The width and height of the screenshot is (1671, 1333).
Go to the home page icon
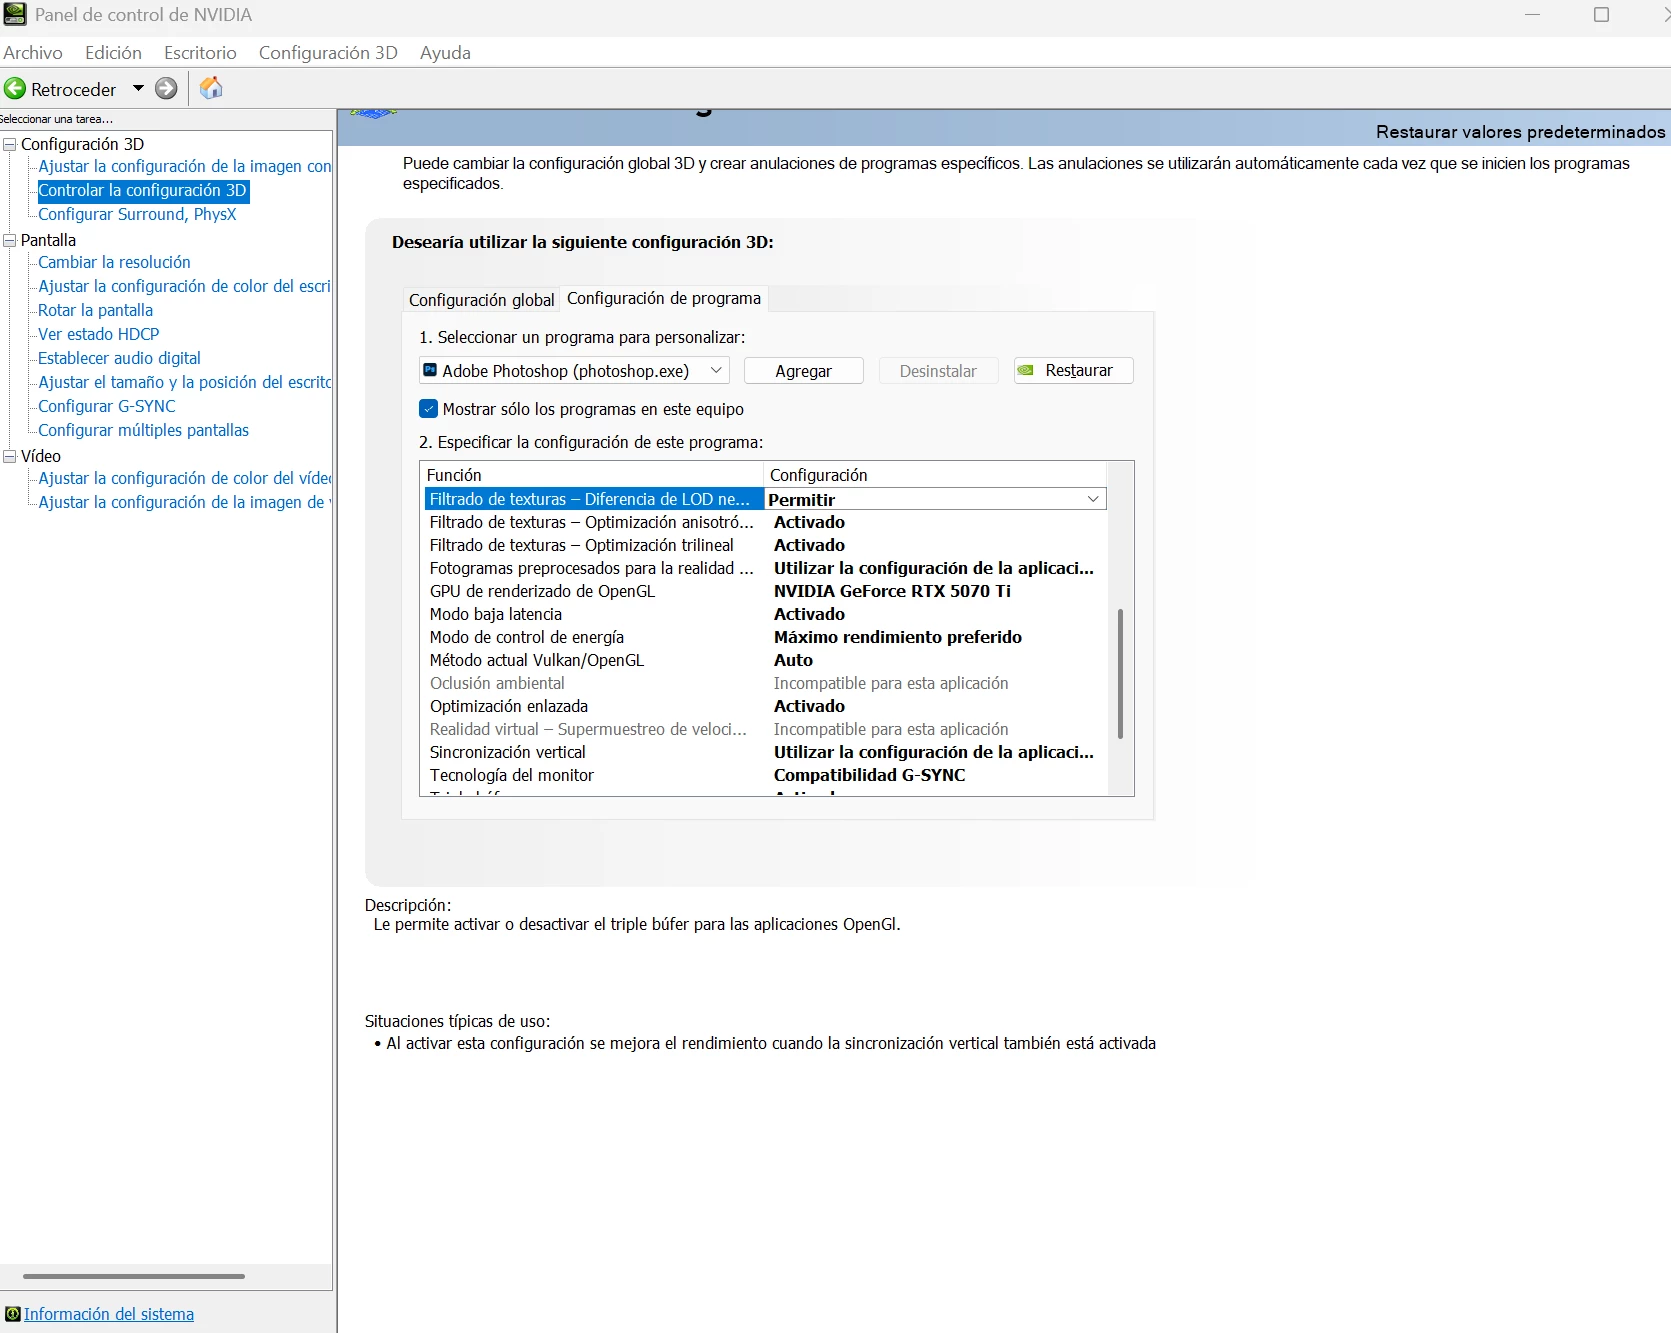tap(211, 88)
